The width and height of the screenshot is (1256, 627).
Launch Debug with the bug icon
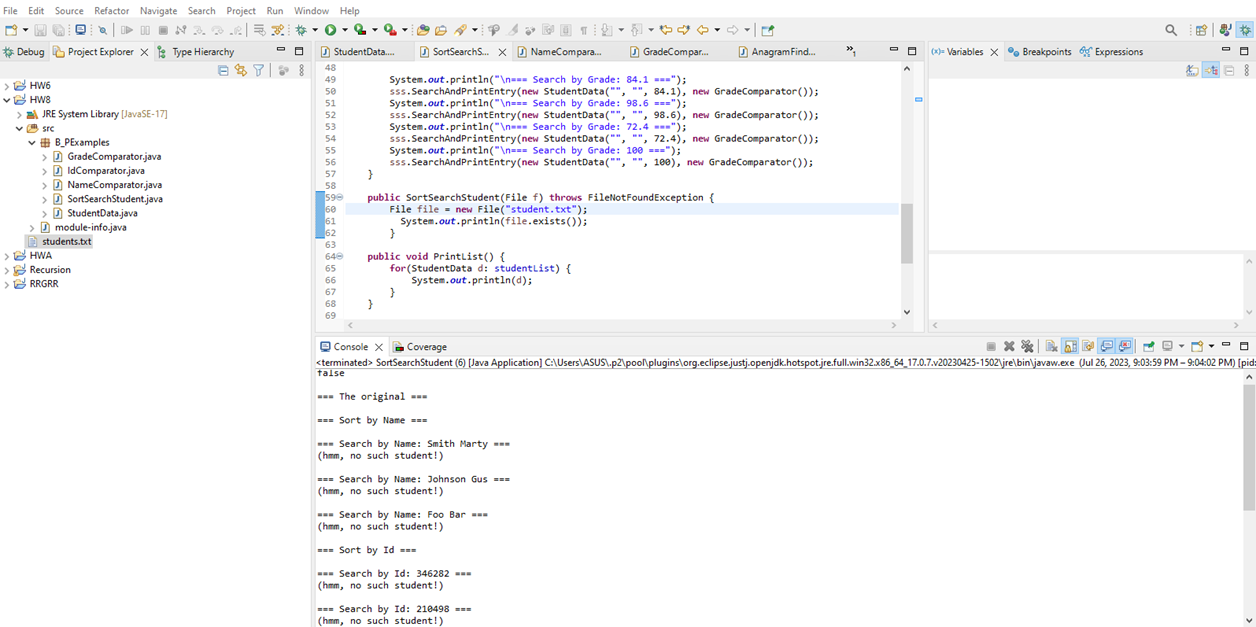pos(301,30)
